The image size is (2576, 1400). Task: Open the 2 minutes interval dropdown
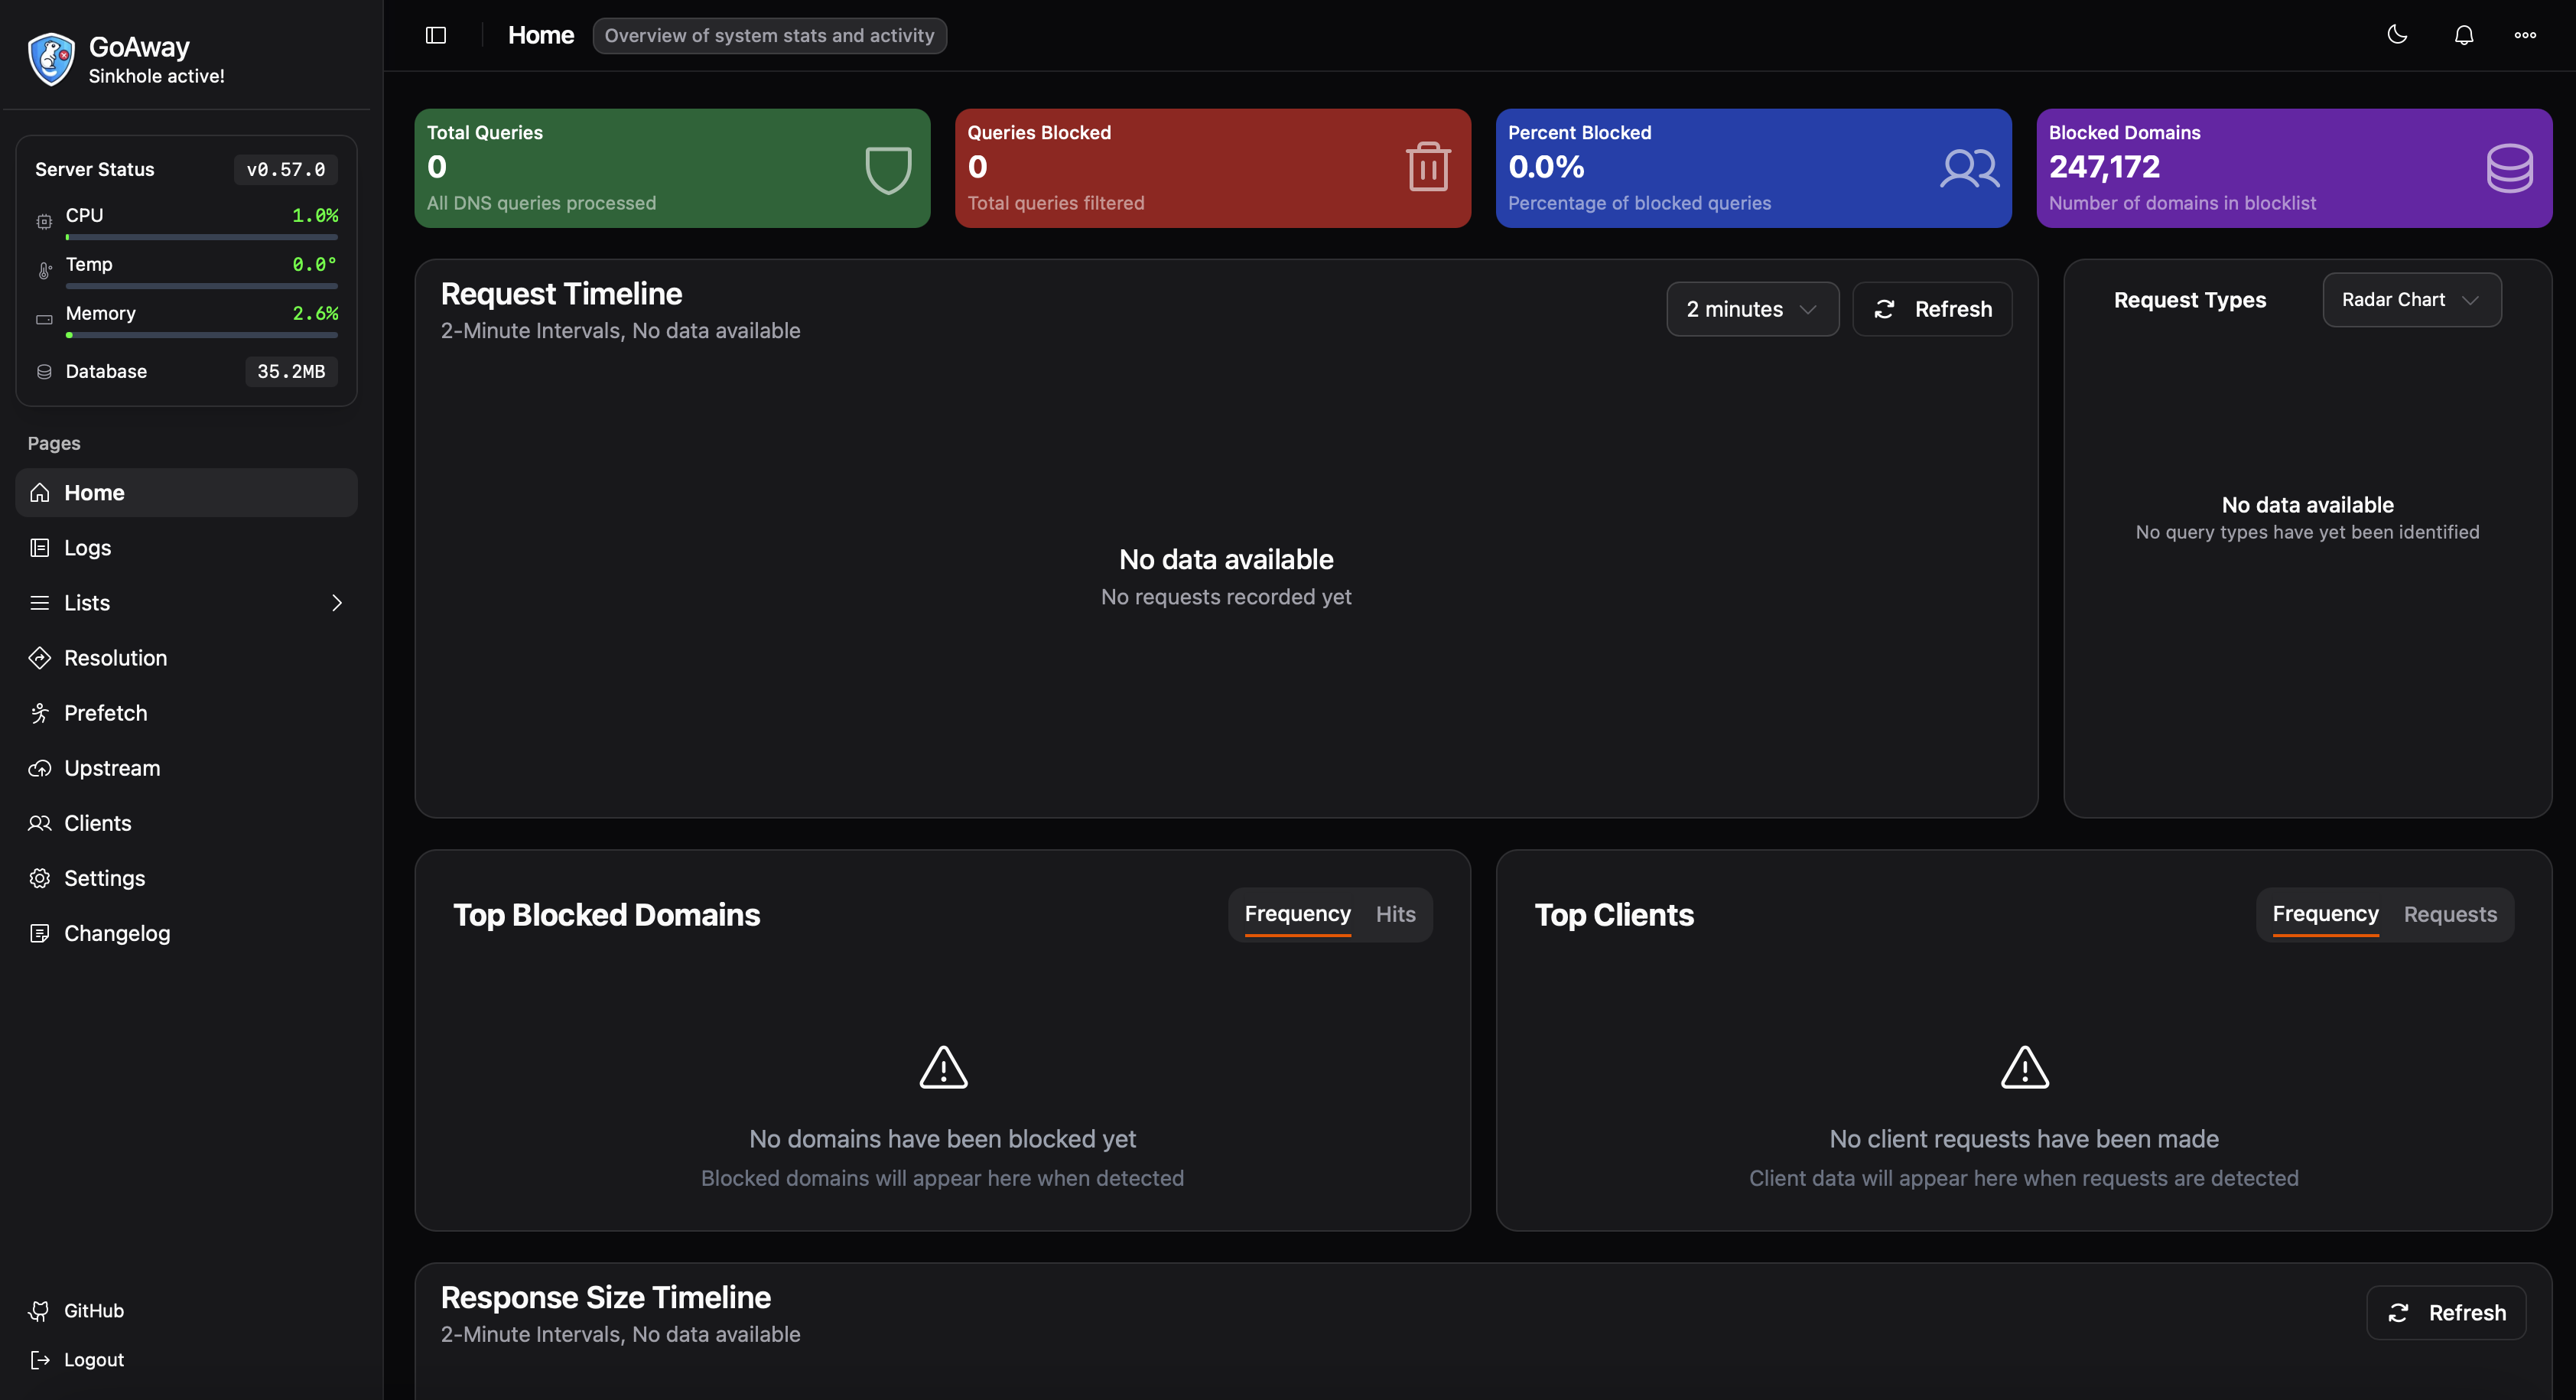[1752, 309]
